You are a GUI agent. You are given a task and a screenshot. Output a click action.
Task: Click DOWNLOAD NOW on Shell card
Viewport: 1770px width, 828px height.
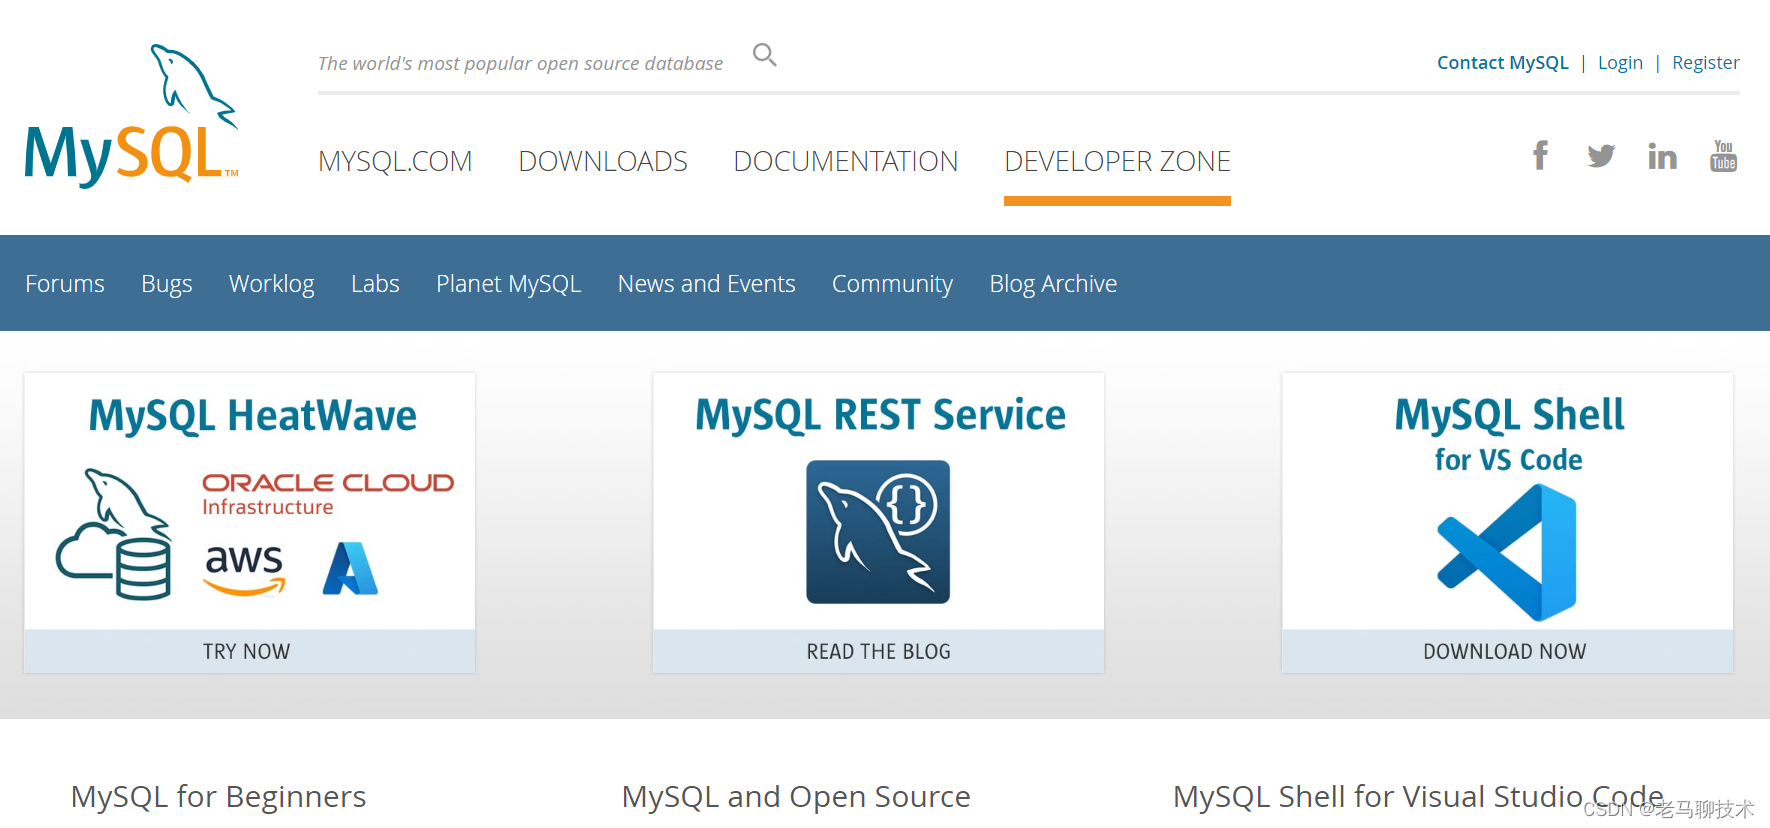click(x=1507, y=651)
